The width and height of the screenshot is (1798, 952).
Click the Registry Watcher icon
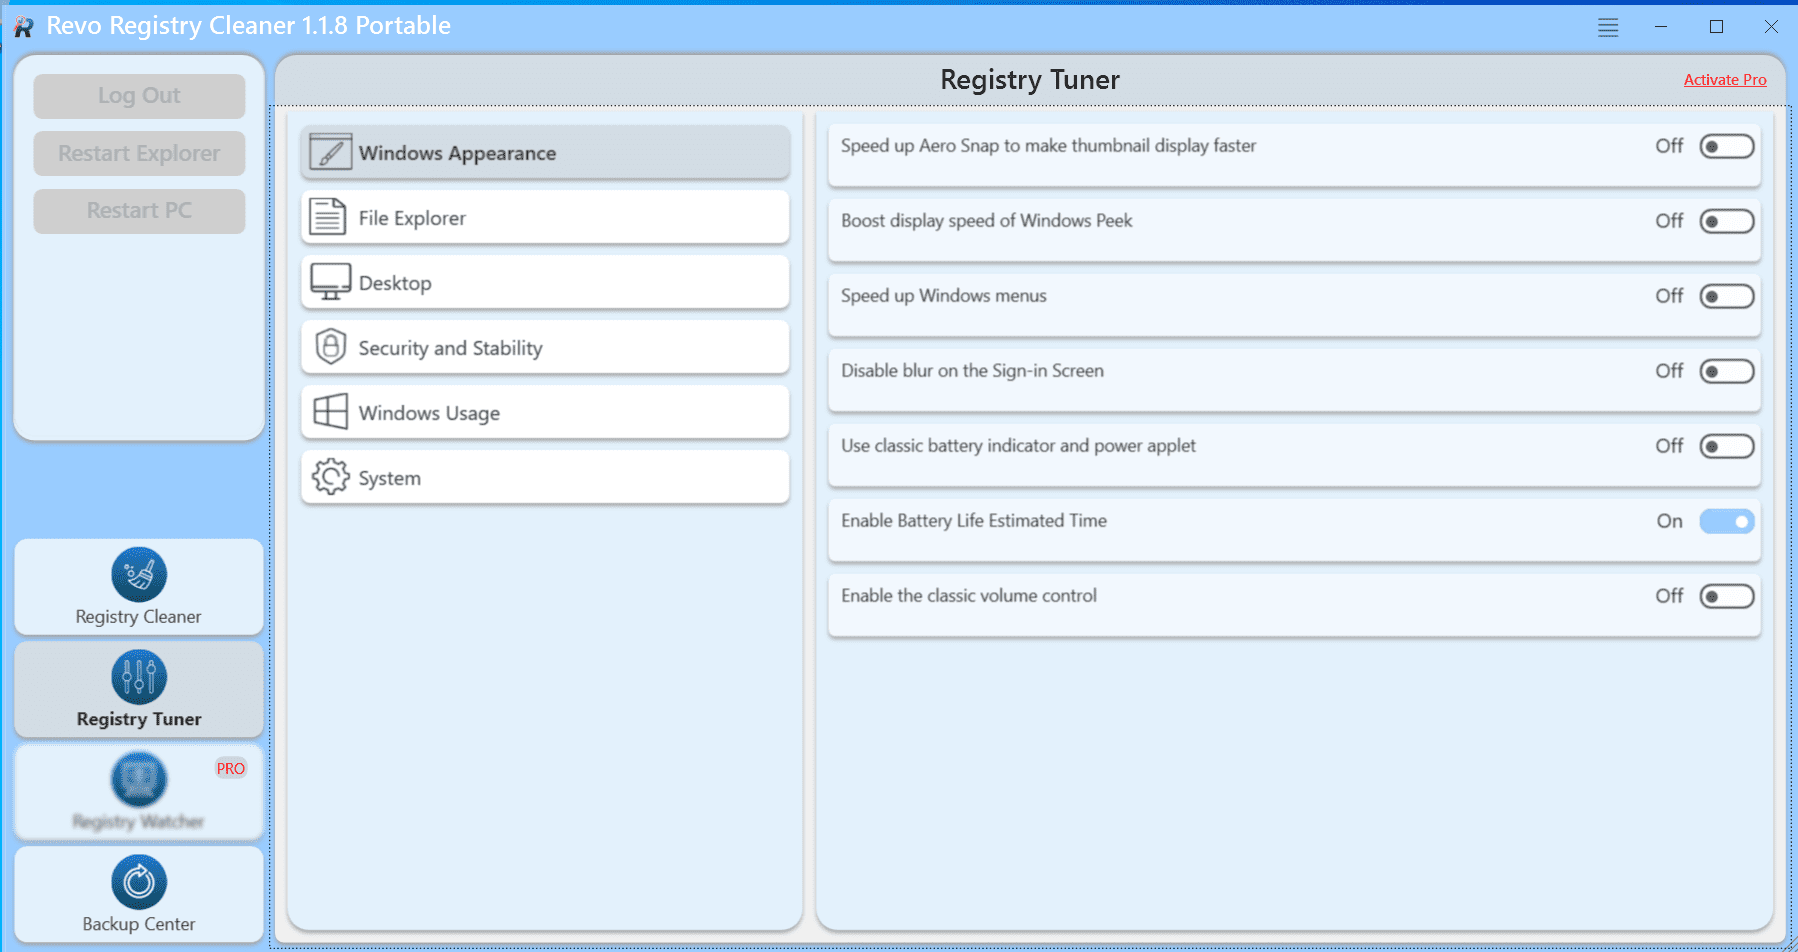pos(139,779)
